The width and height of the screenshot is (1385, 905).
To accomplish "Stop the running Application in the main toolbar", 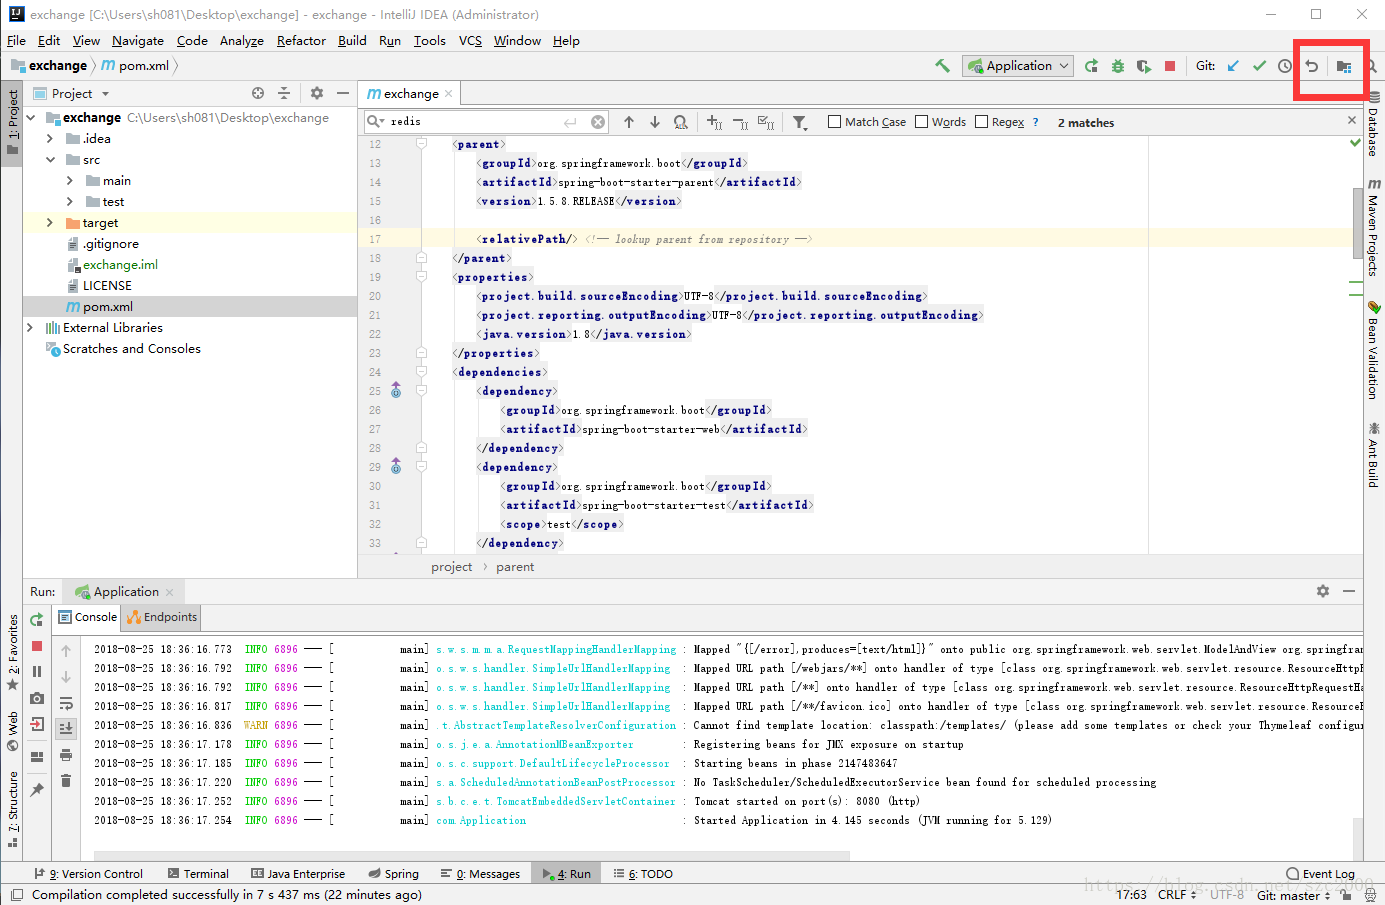I will point(1170,66).
